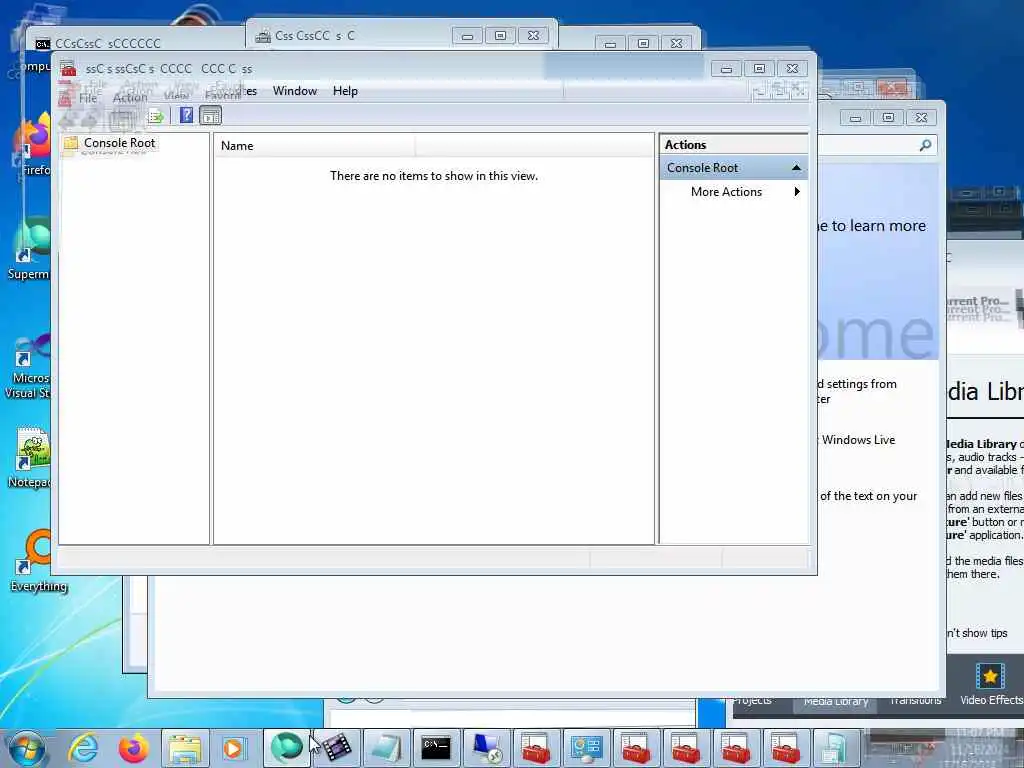This screenshot has height=768, width=1024.
Task: Click the last teal document taskbar icon
Action: tap(834, 748)
